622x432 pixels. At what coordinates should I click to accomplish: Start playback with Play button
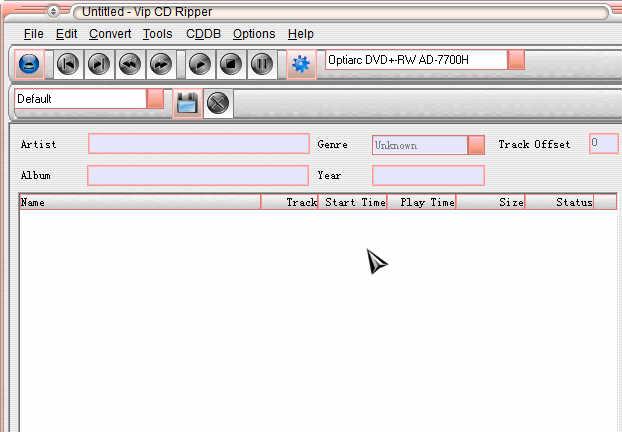pyautogui.click(x=200, y=63)
